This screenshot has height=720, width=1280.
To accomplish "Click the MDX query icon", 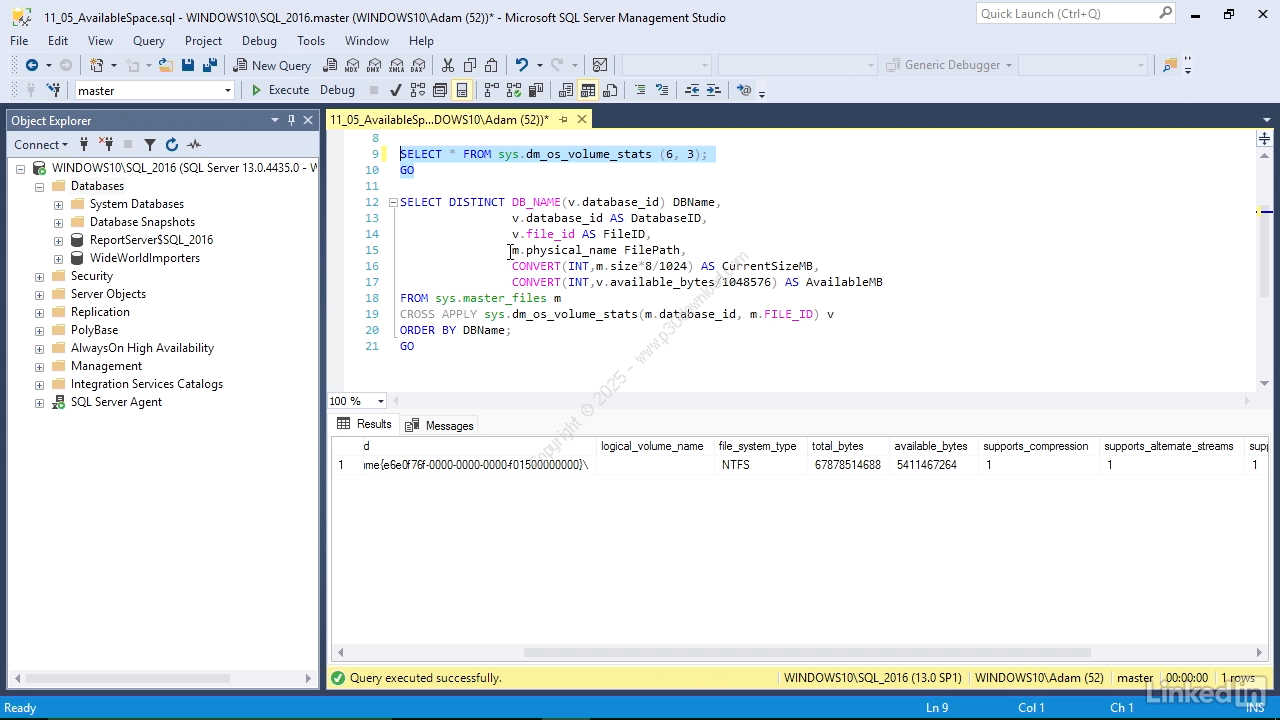I will pyautogui.click(x=352, y=65).
